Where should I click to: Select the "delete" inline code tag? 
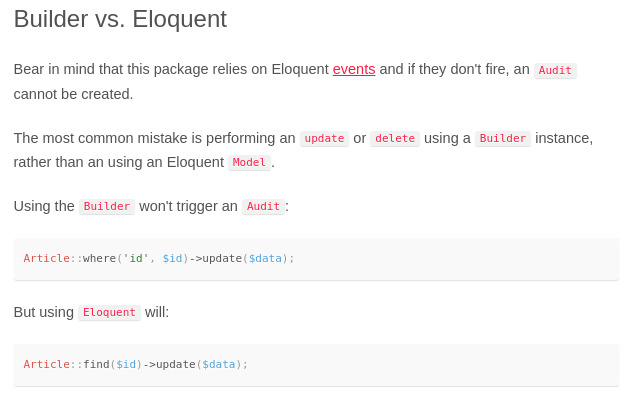(395, 139)
